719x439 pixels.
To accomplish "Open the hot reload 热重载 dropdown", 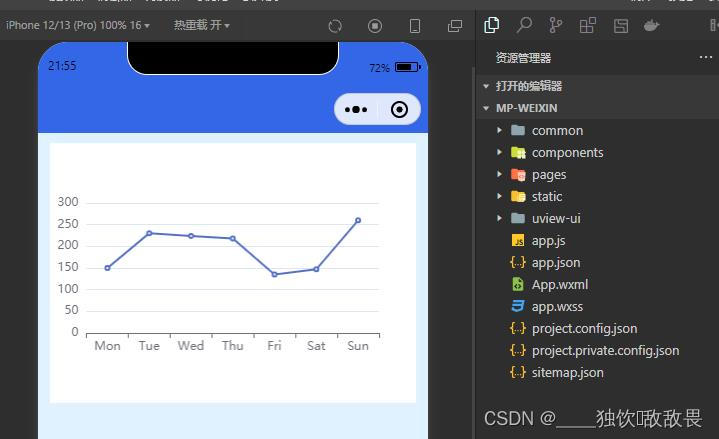I will pyautogui.click(x=201, y=25).
